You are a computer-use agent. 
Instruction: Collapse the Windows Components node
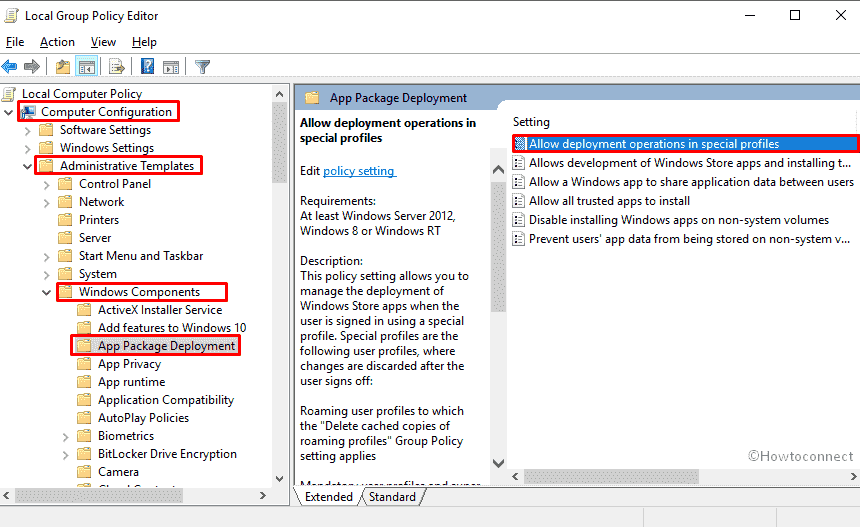click(x=47, y=292)
